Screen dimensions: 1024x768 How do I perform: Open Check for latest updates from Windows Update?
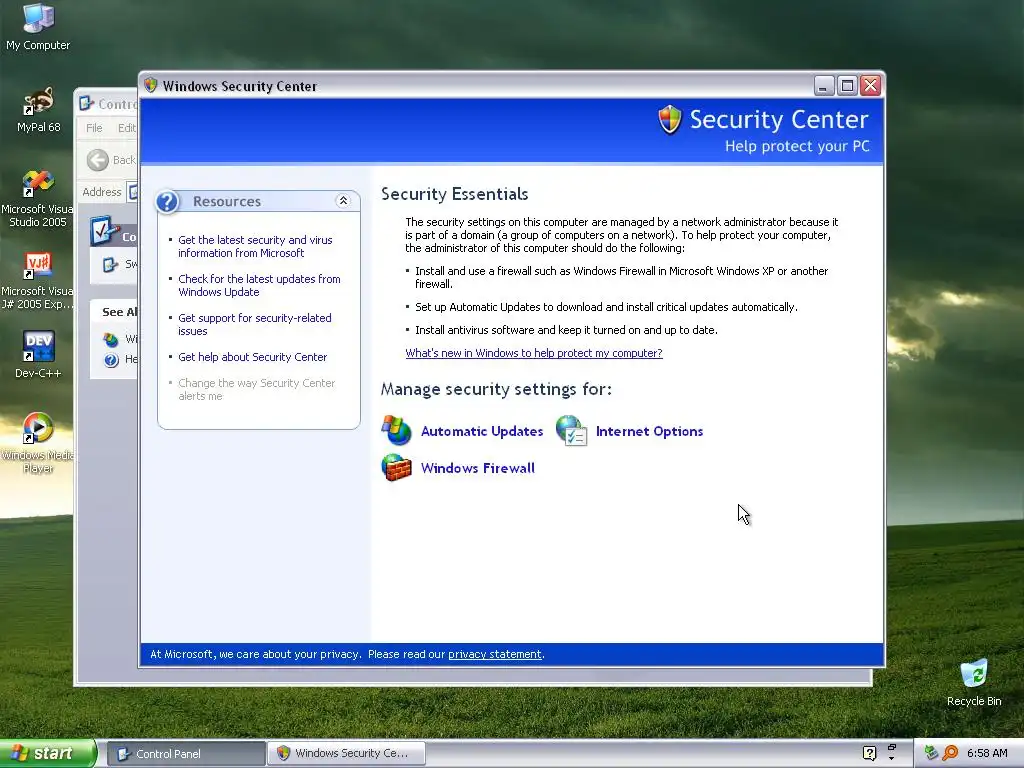click(x=259, y=285)
